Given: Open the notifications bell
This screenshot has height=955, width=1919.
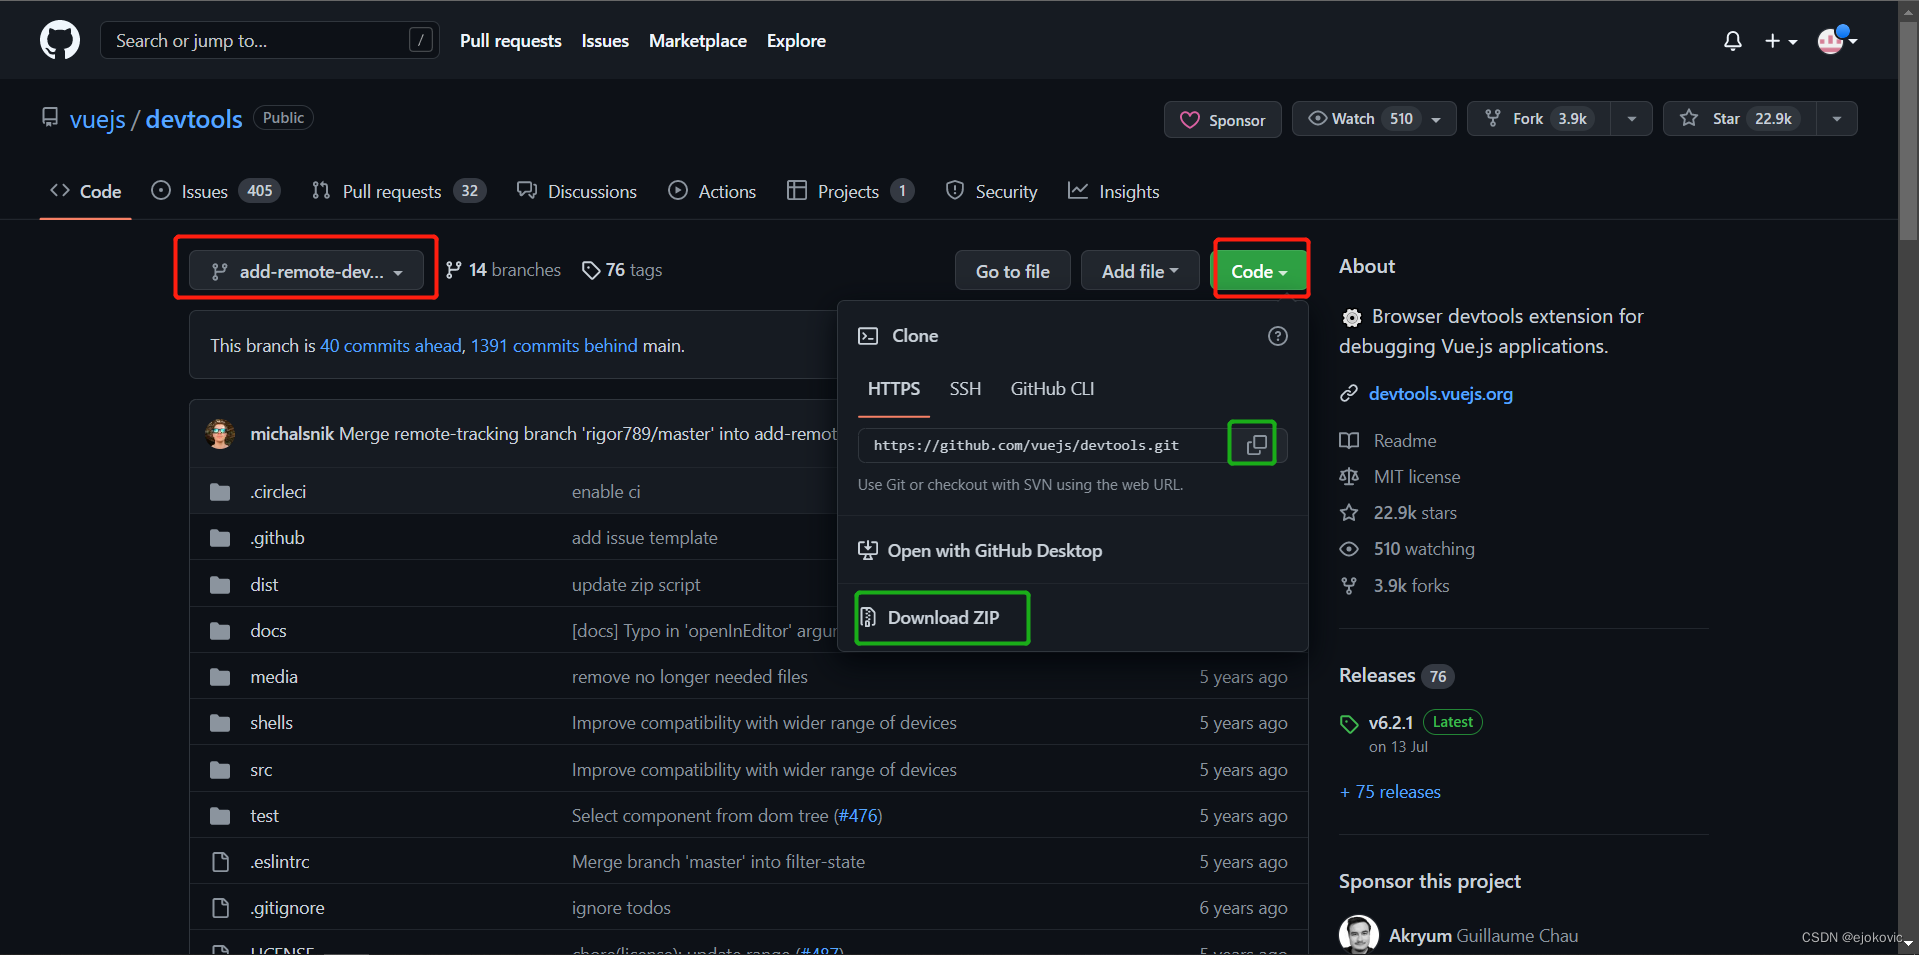Looking at the screenshot, I should pos(1733,41).
